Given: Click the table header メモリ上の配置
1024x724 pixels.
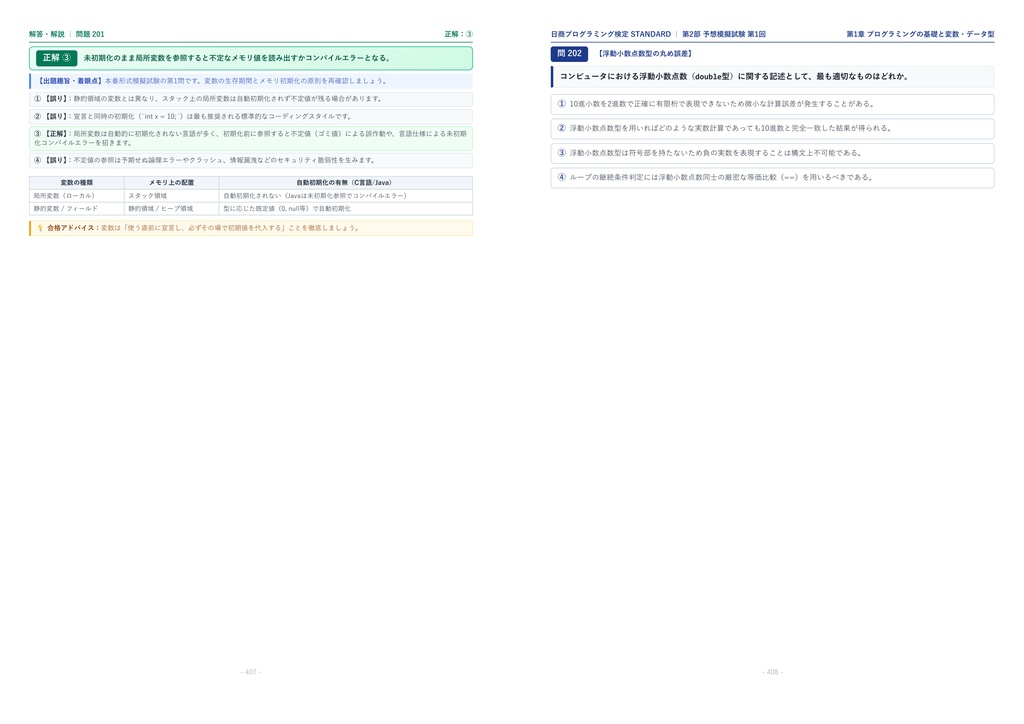Looking at the screenshot, I should tap(171, 183).
